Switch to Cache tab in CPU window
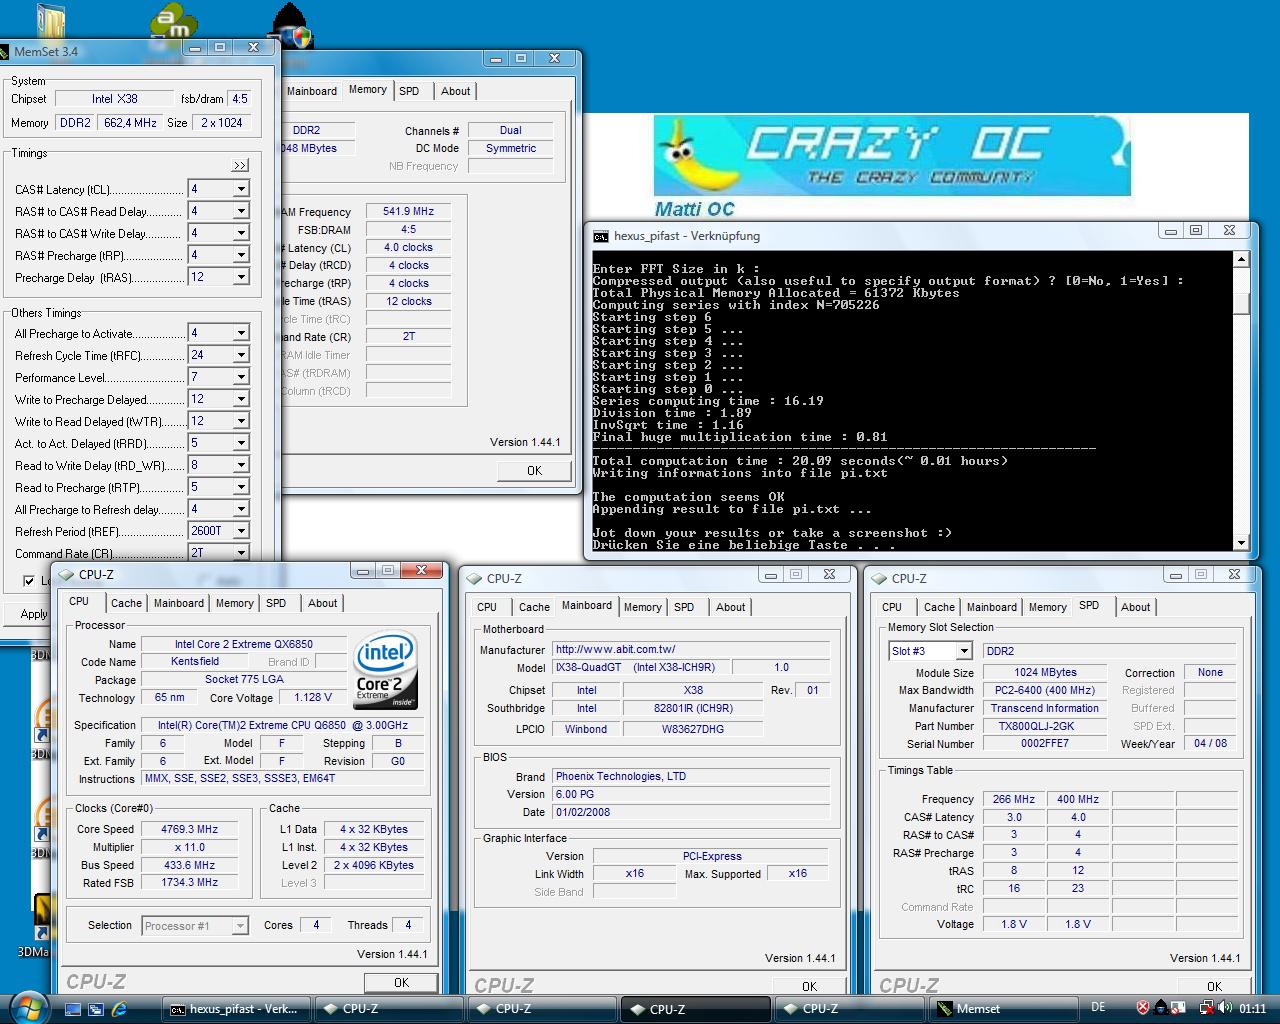The image size is (1280, 1024). click(x=126, y=603)
